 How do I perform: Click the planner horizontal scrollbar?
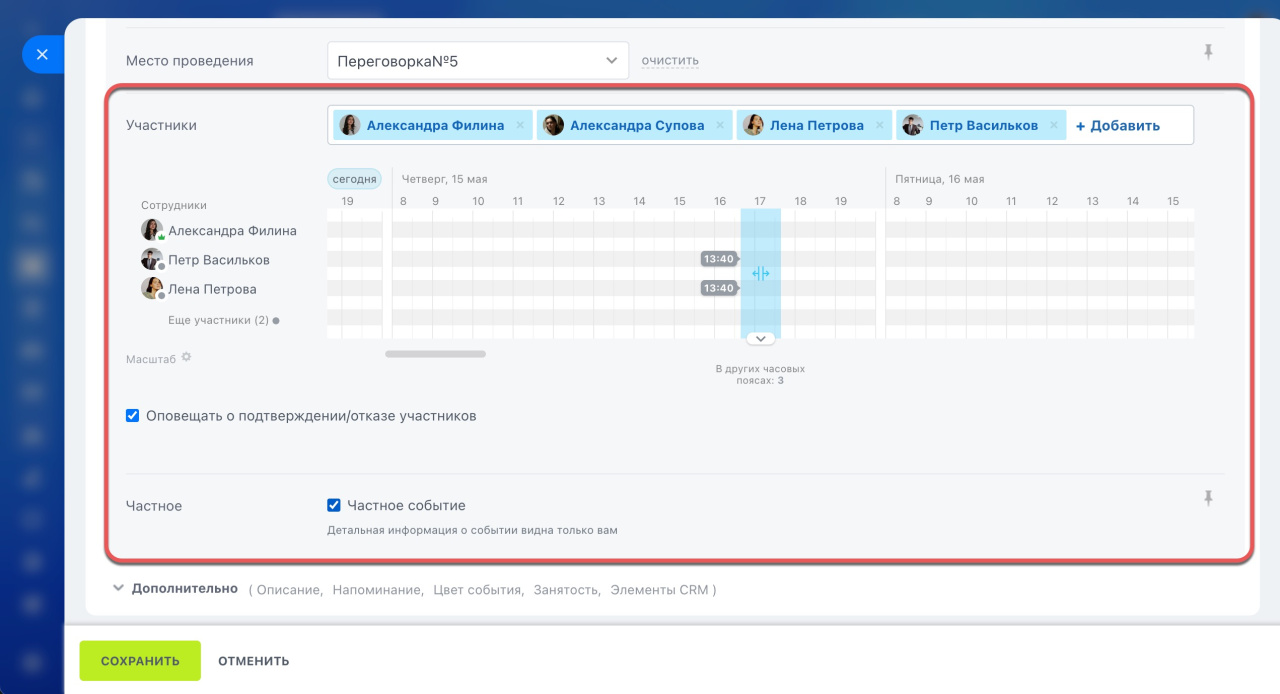[x=436, y=354]
